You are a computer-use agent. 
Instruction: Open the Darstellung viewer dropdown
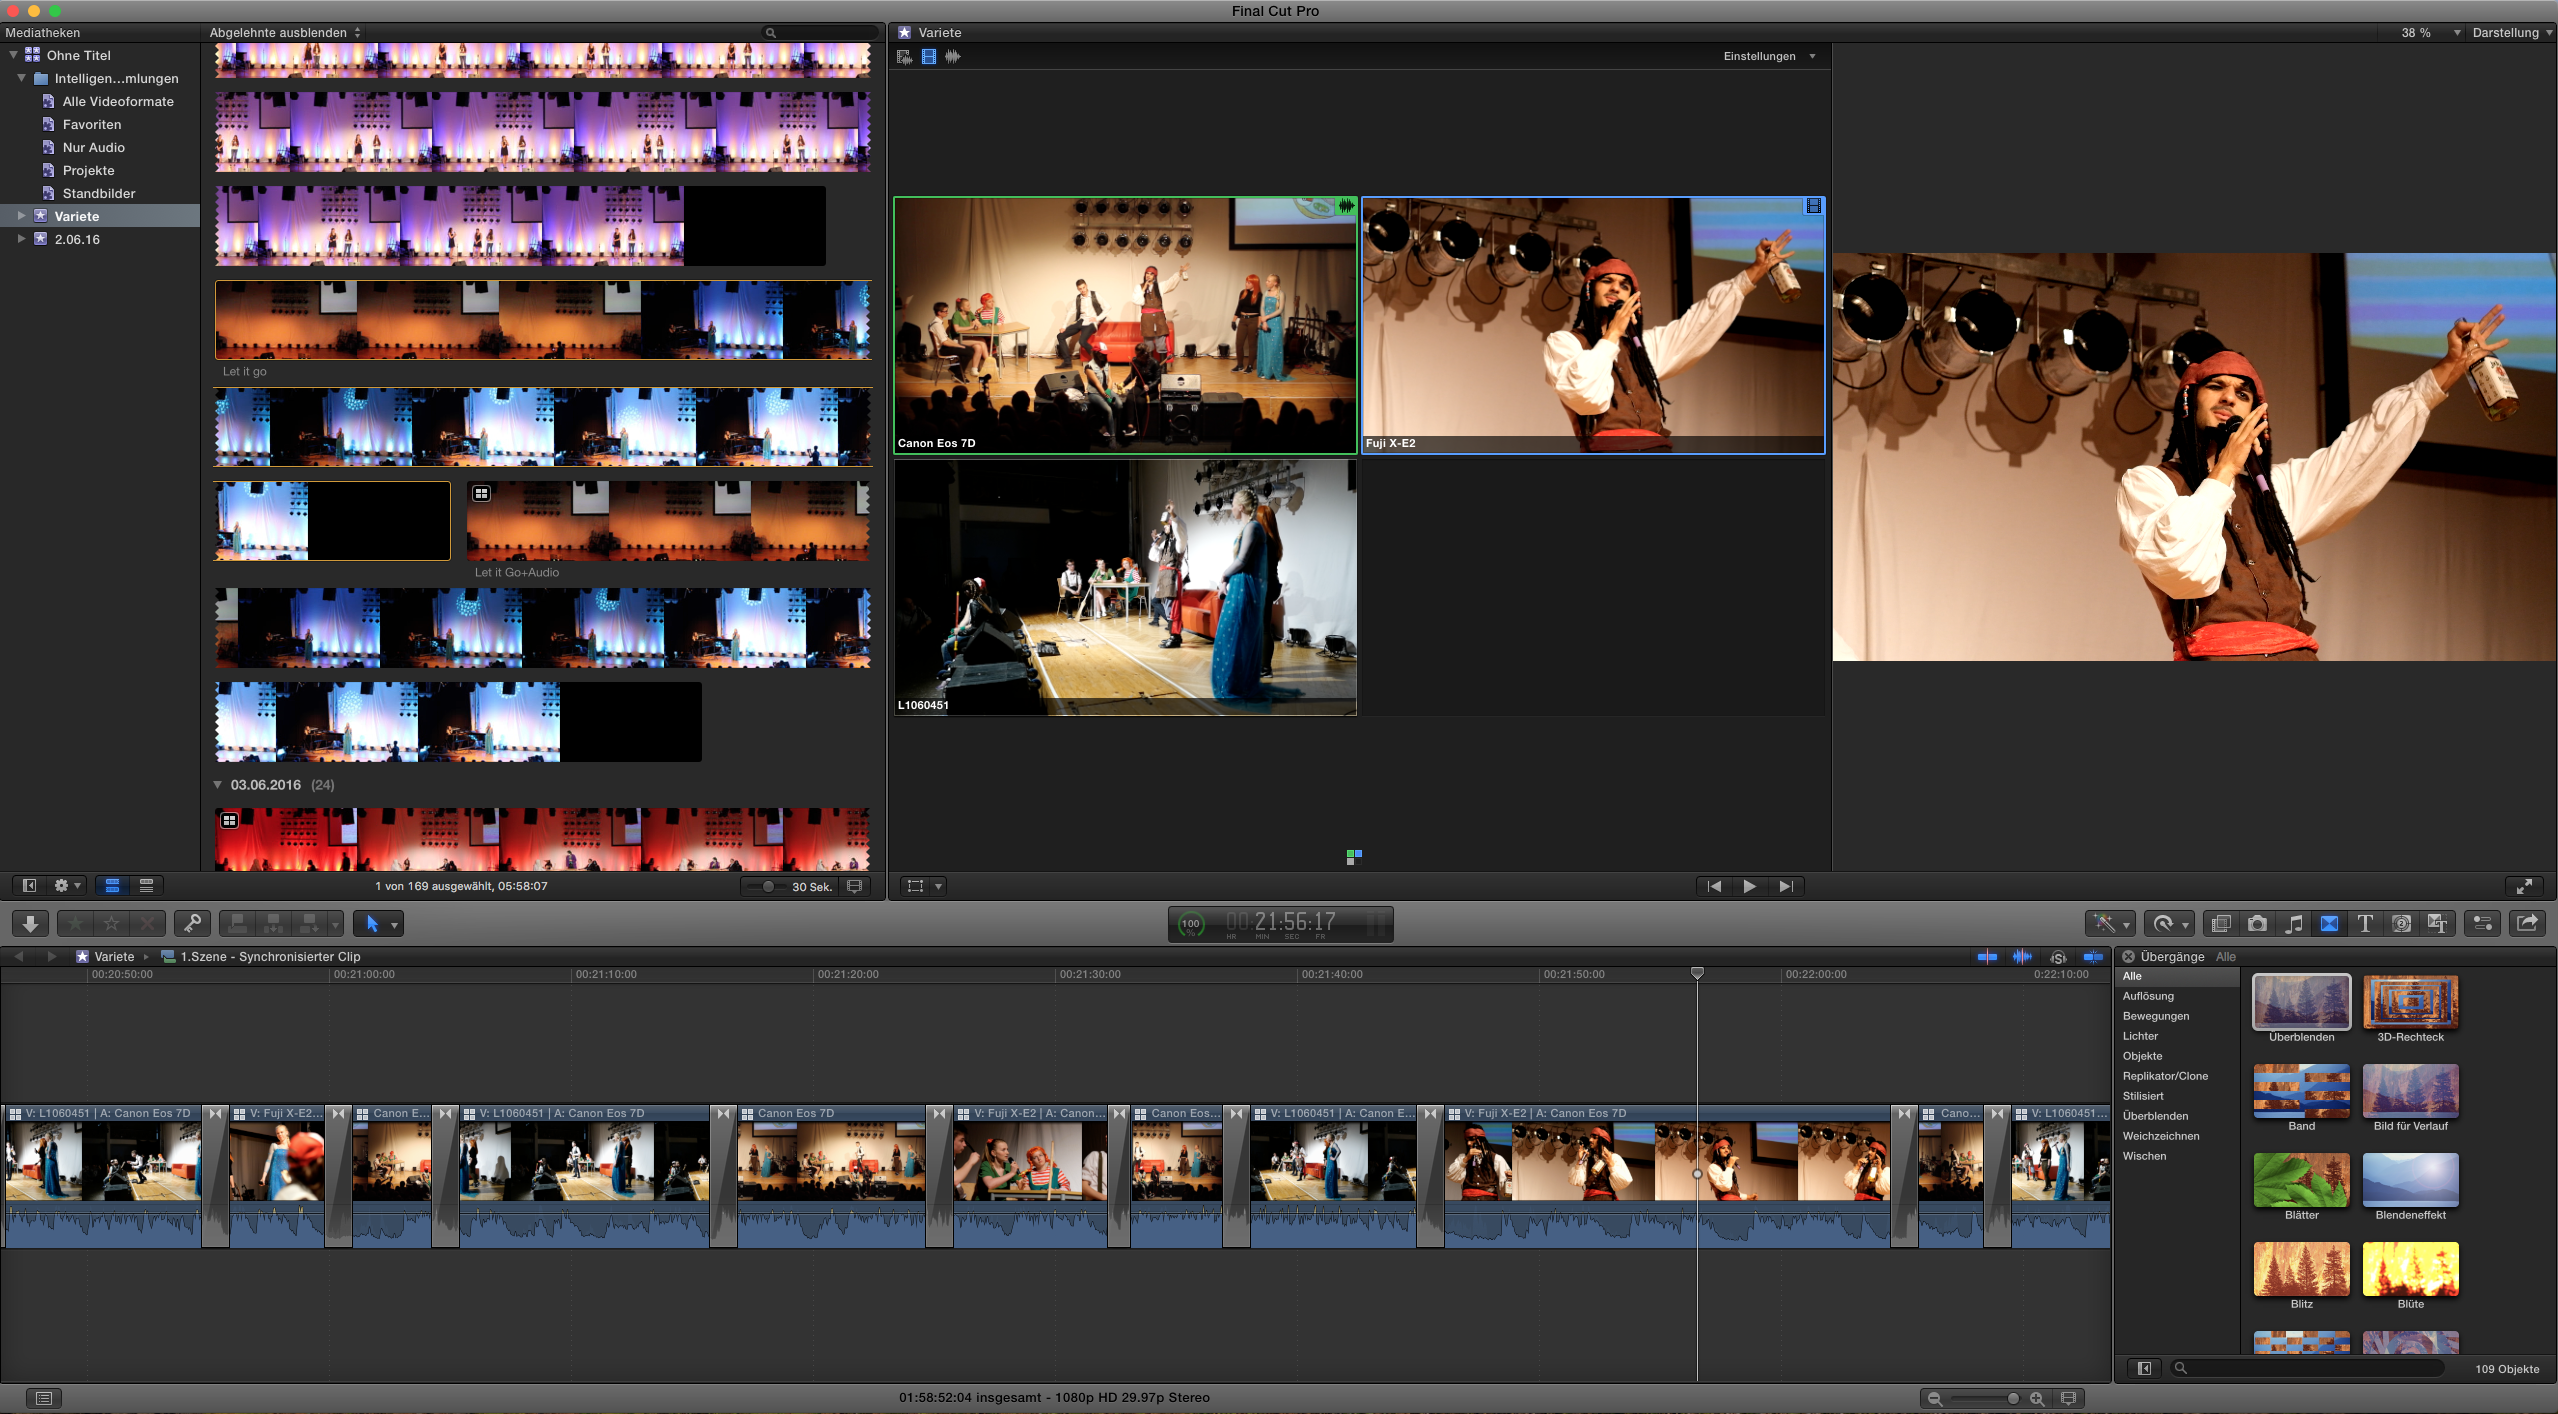point(2512,33)
